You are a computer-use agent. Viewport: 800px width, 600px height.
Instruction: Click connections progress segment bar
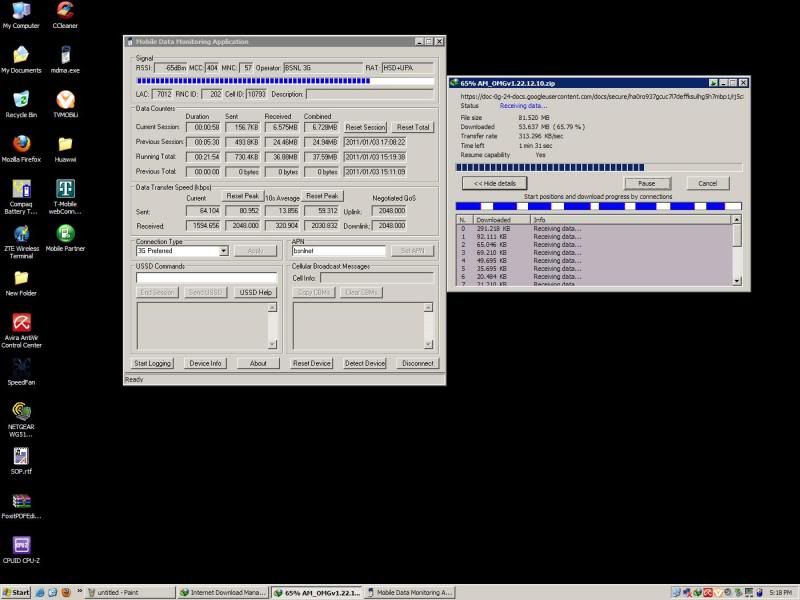(x=598, y=206)
